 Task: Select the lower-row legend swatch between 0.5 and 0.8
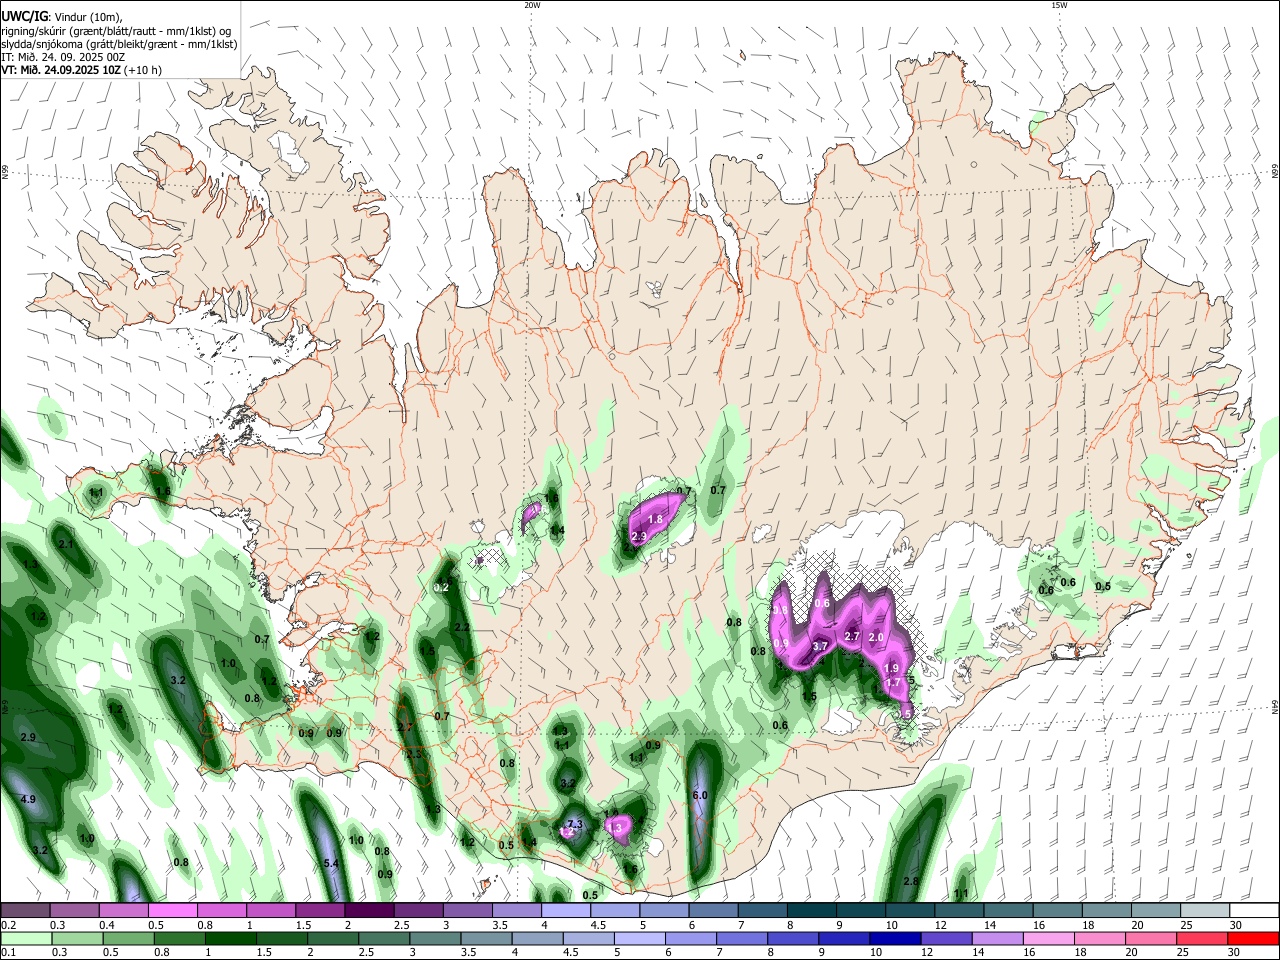click(128, 938)
